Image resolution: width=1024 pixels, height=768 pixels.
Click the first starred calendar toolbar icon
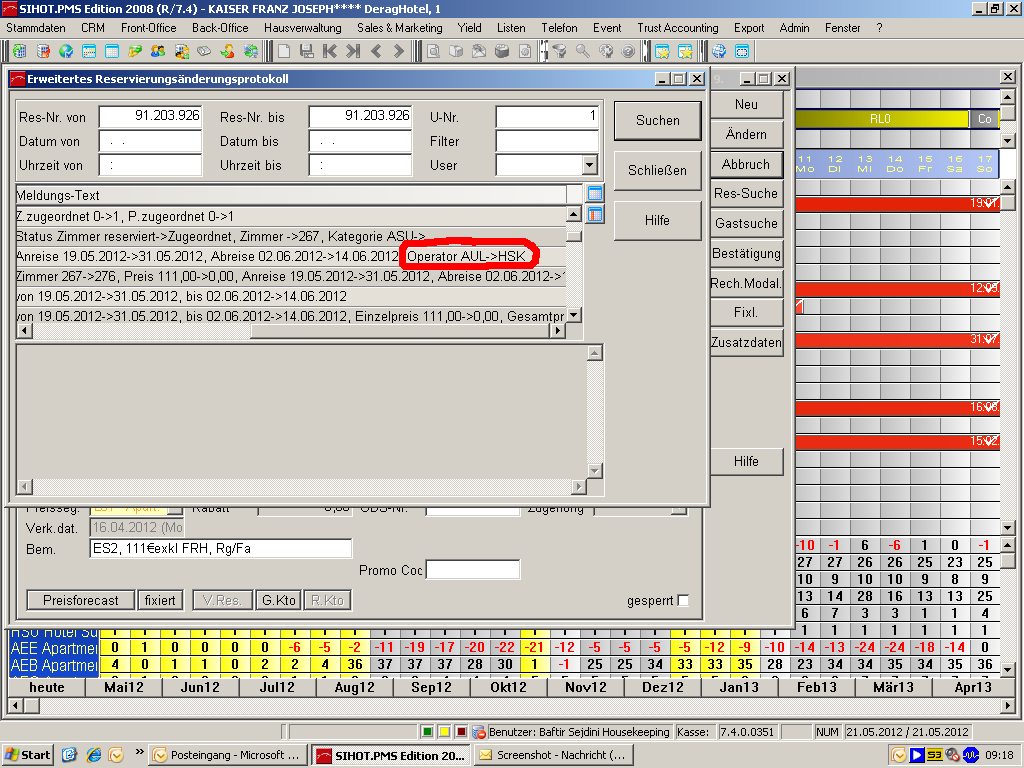pos(662,51)
